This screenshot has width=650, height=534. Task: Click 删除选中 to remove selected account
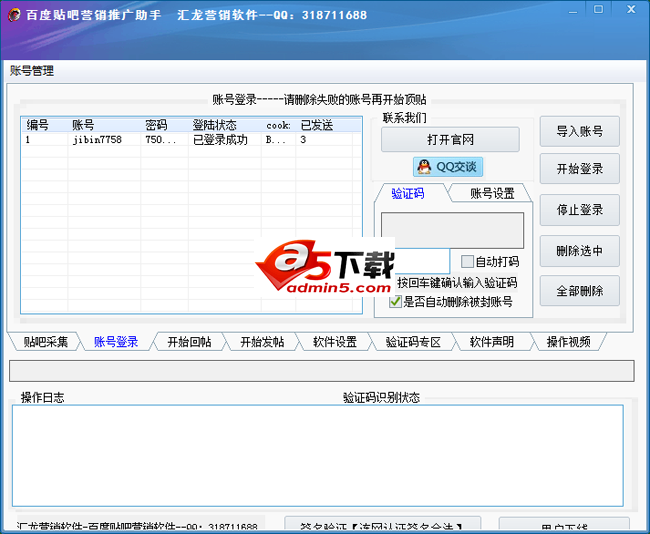tap(580, 251)
